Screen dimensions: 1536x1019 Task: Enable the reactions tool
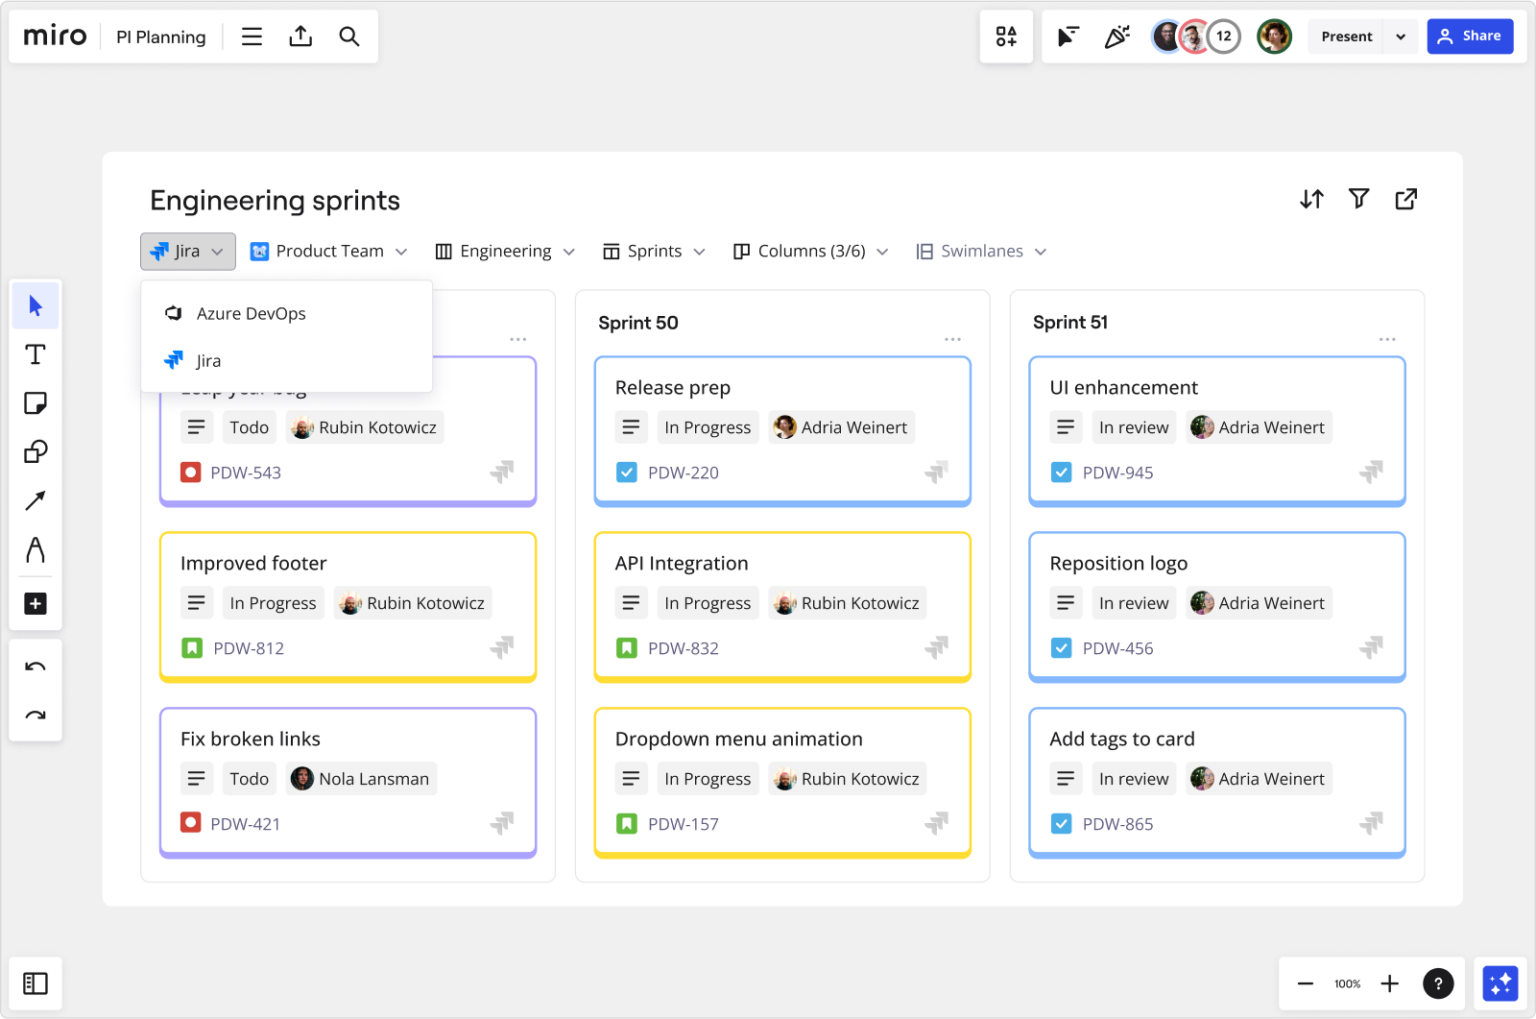[1117, 36]
